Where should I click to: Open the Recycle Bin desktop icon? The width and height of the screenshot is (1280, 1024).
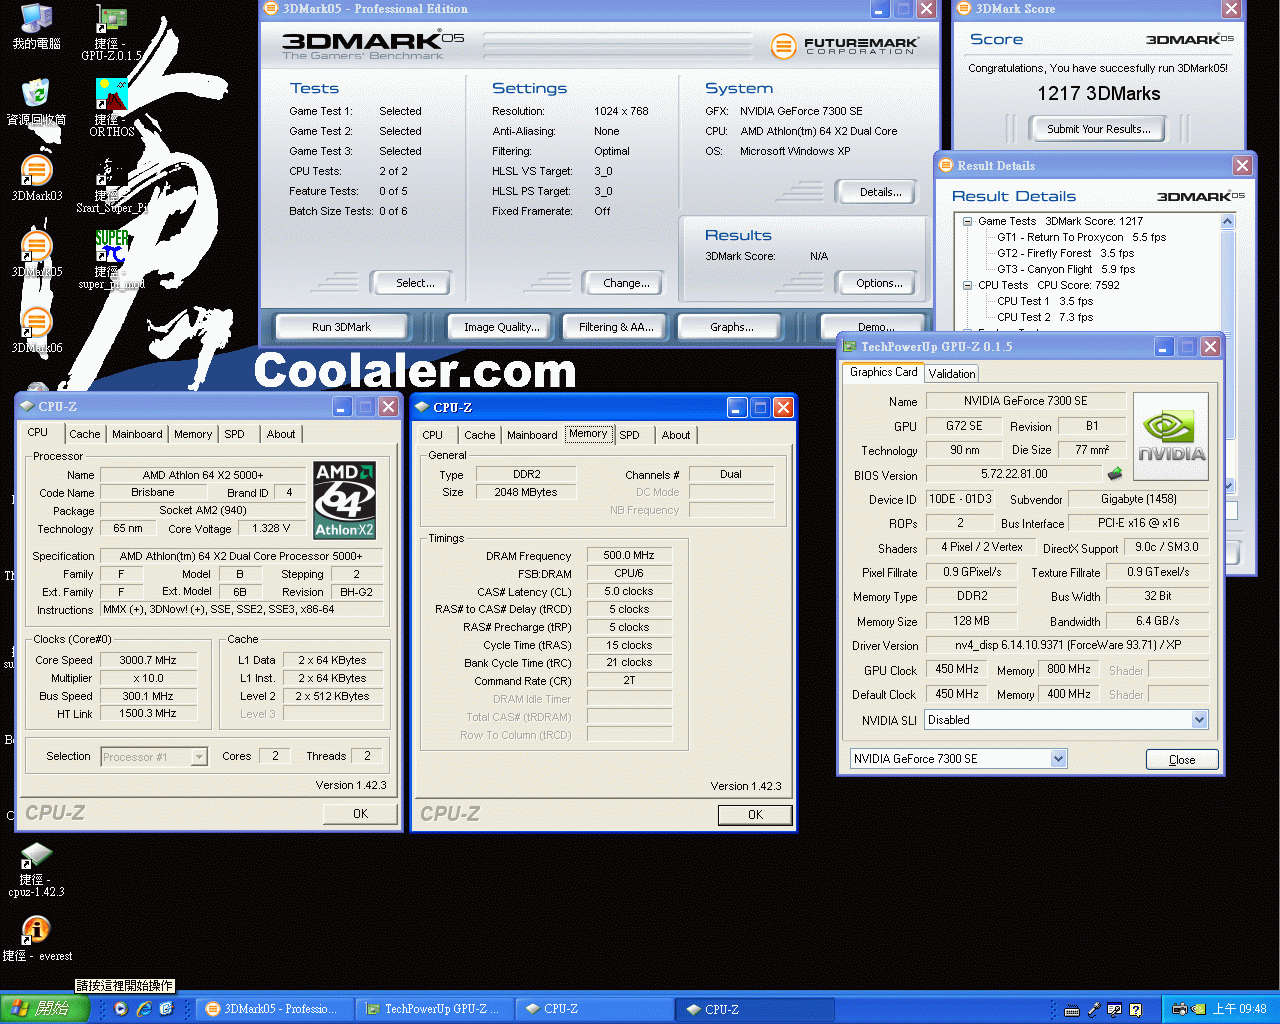pyautogui.click(x=36, y=96)
